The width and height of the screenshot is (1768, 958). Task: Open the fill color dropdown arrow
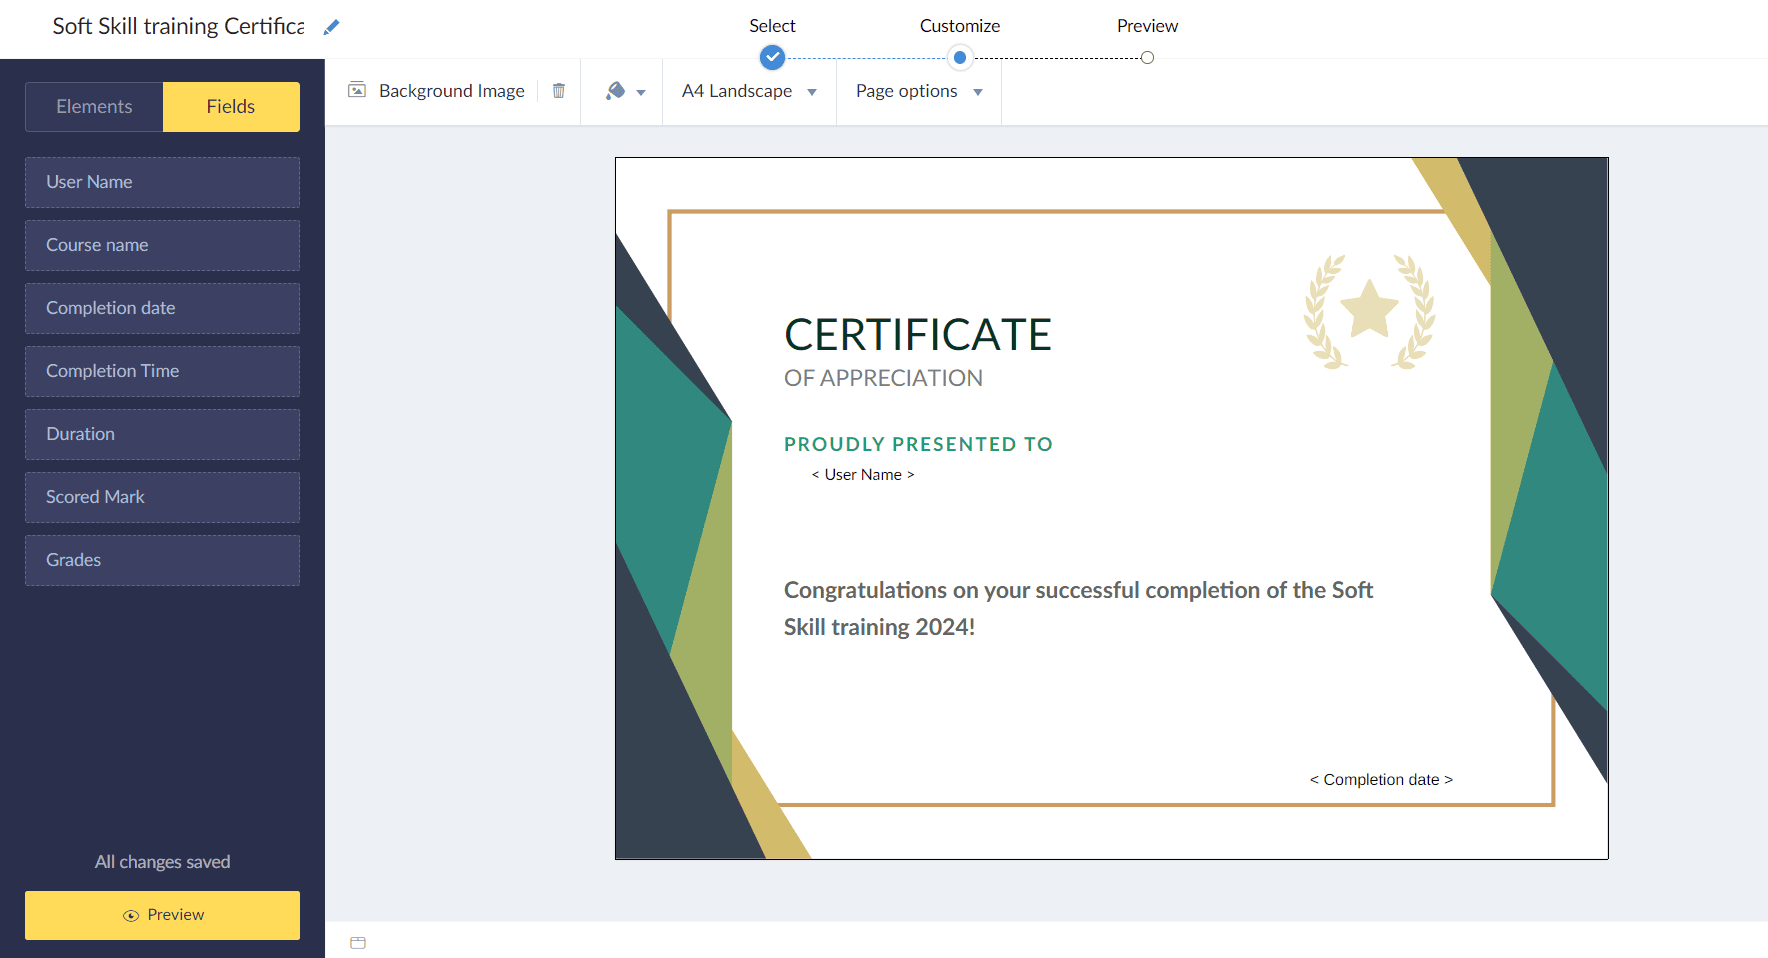(641, 92)
